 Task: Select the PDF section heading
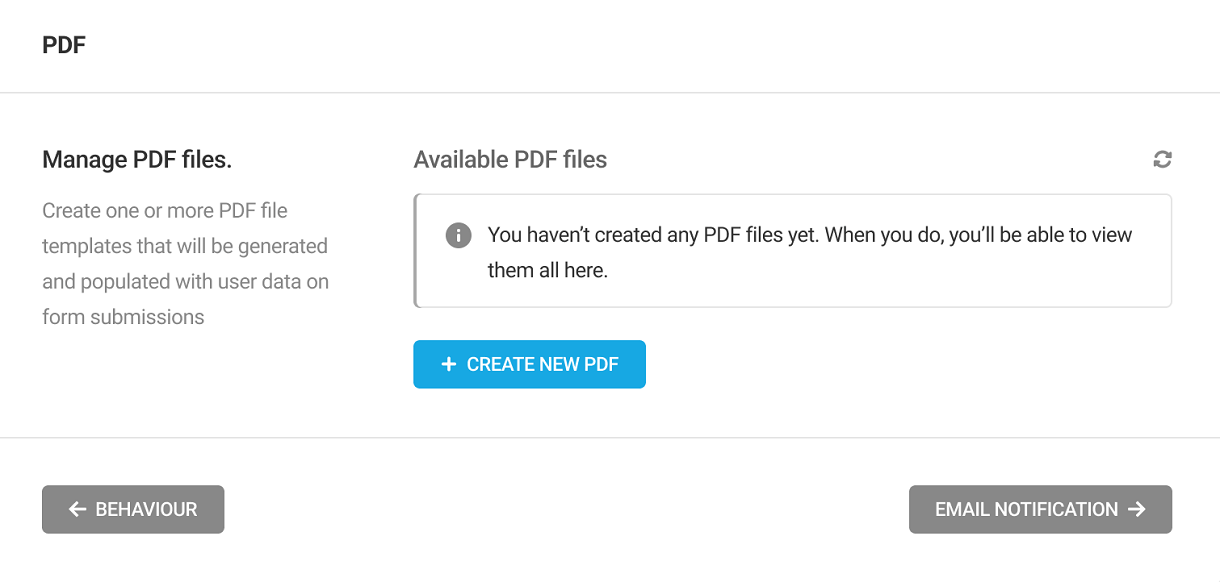(x=64, y=45)
